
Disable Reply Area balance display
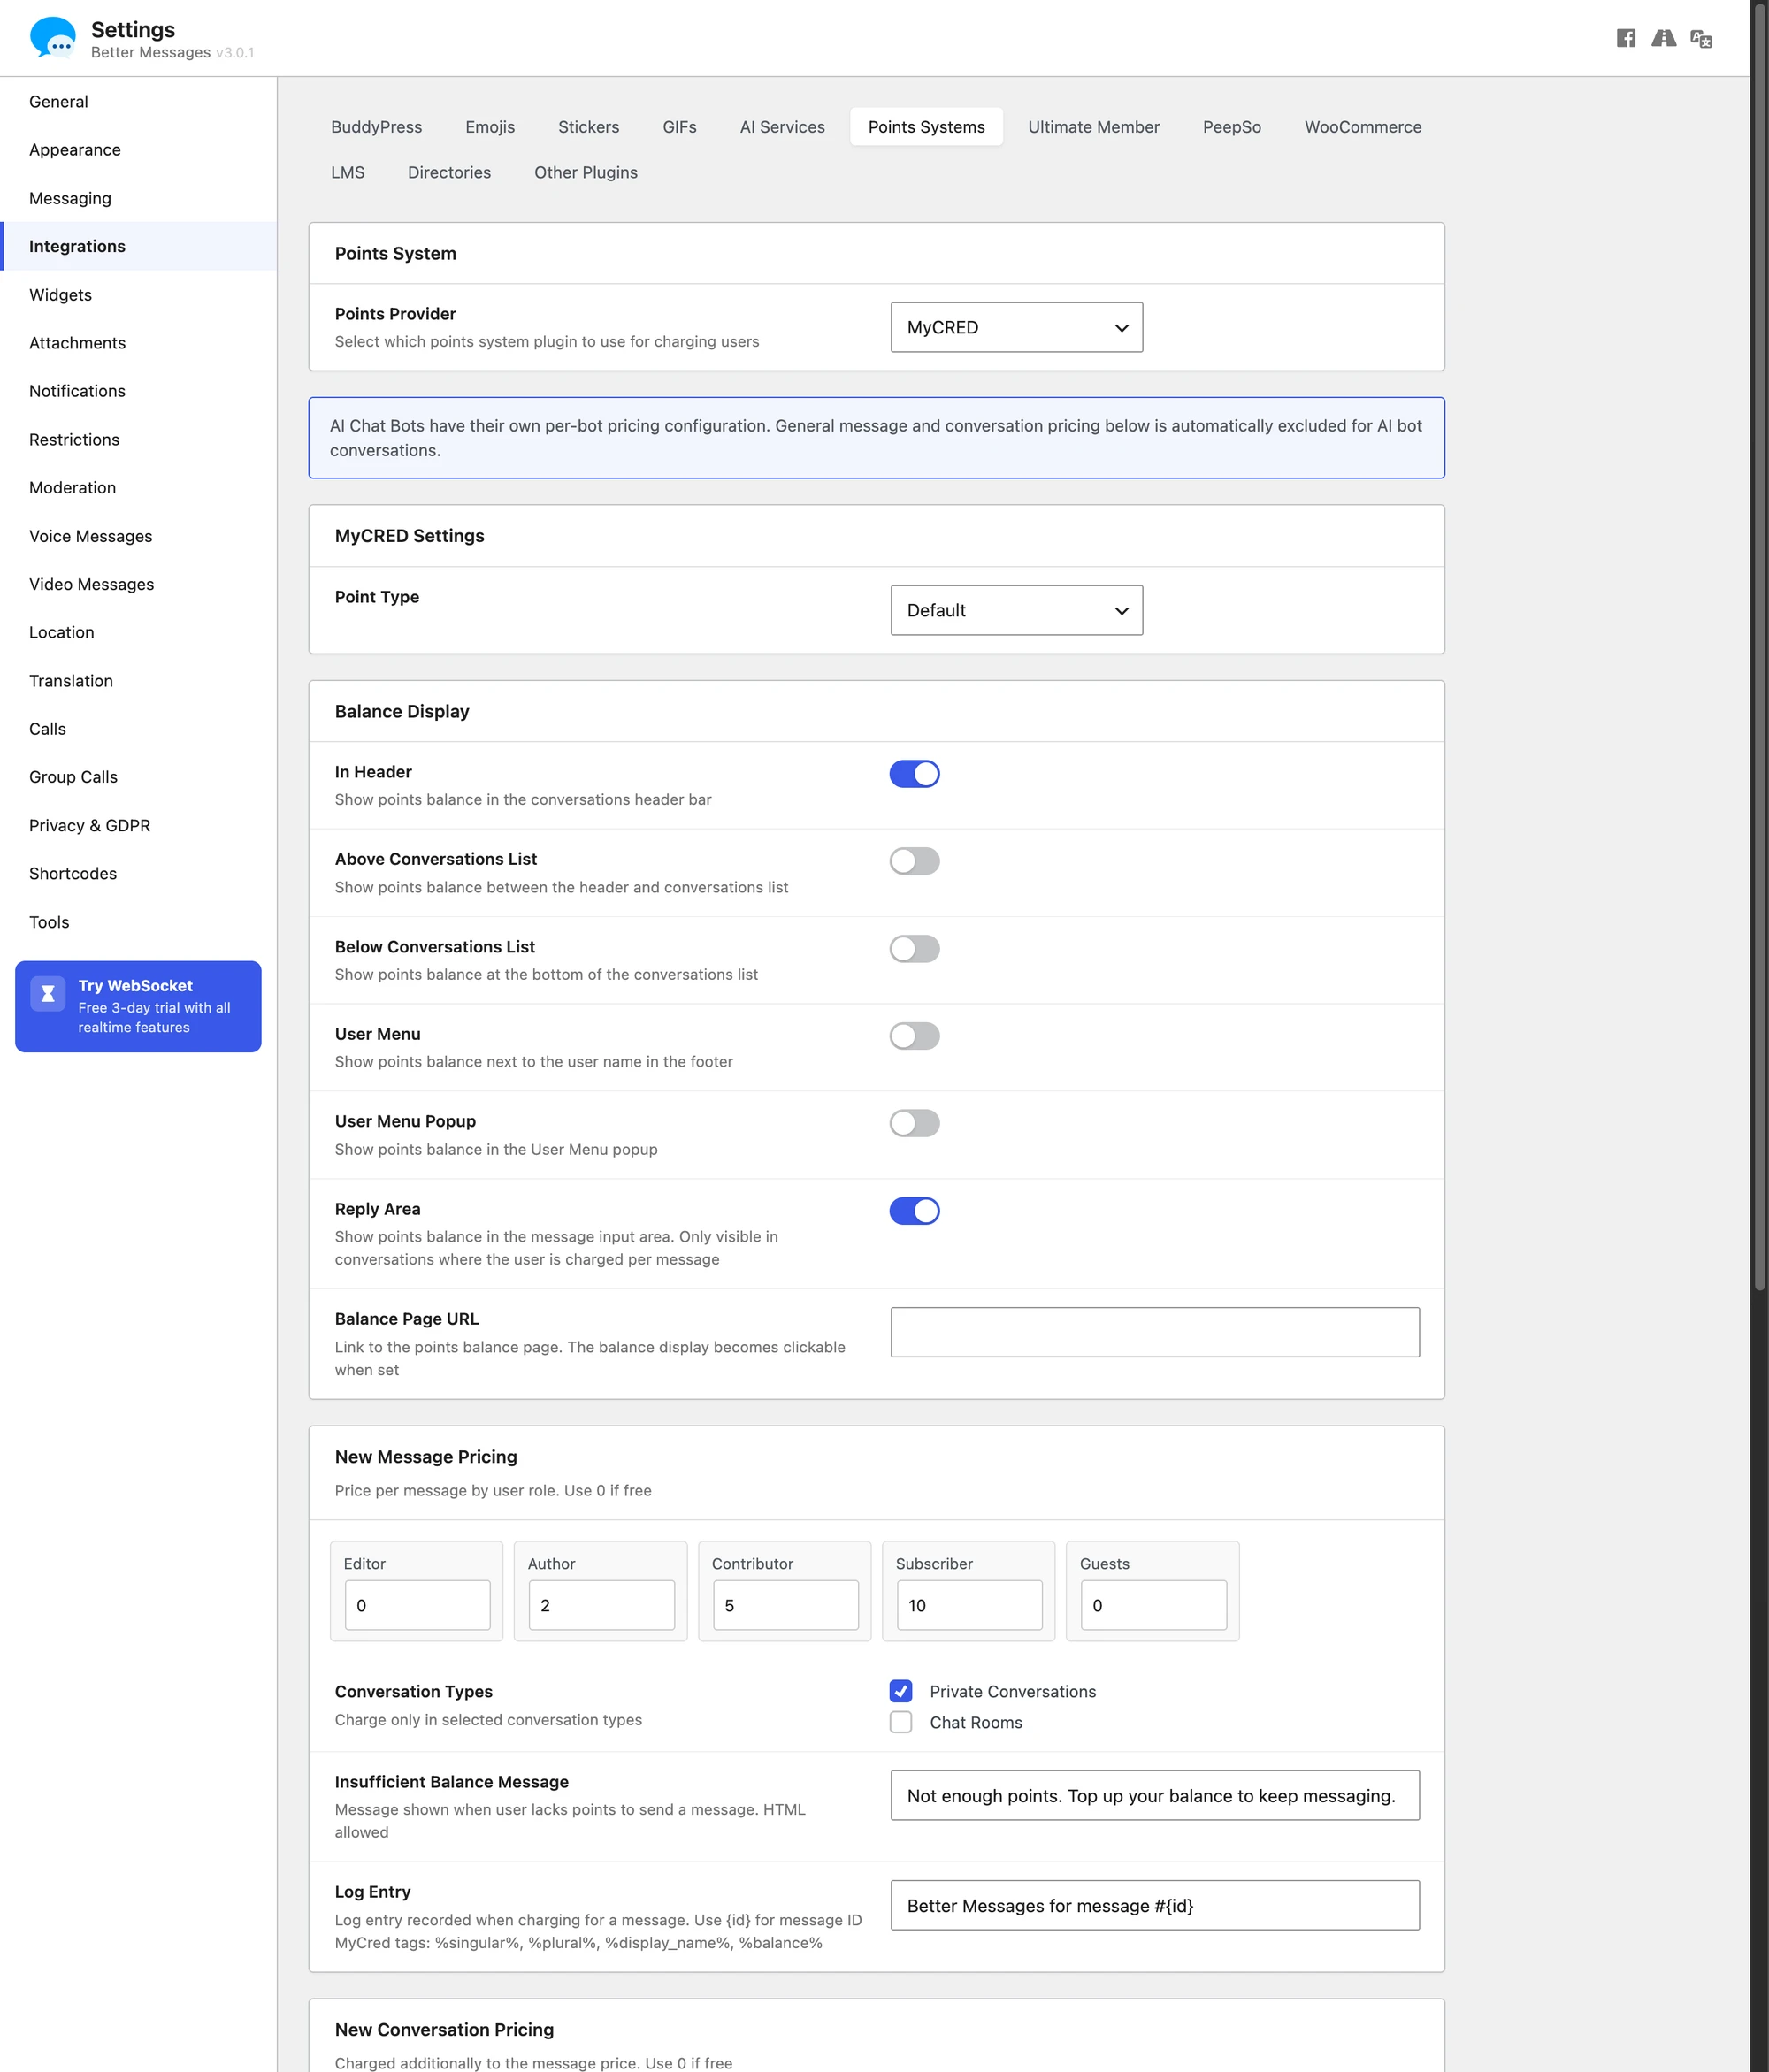tap(914, 1211)
